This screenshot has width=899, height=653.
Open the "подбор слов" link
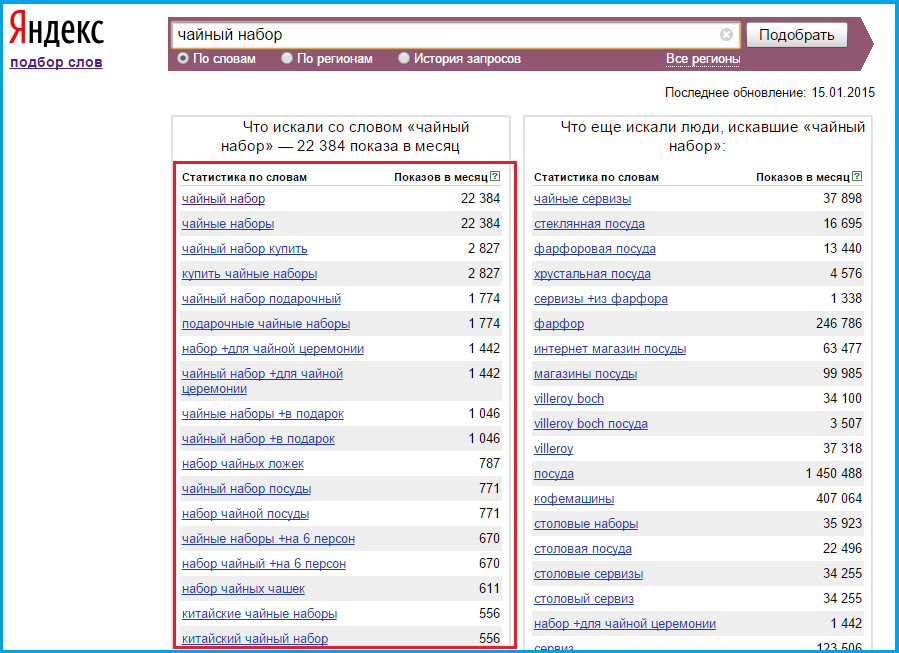[x=56, y=62]
